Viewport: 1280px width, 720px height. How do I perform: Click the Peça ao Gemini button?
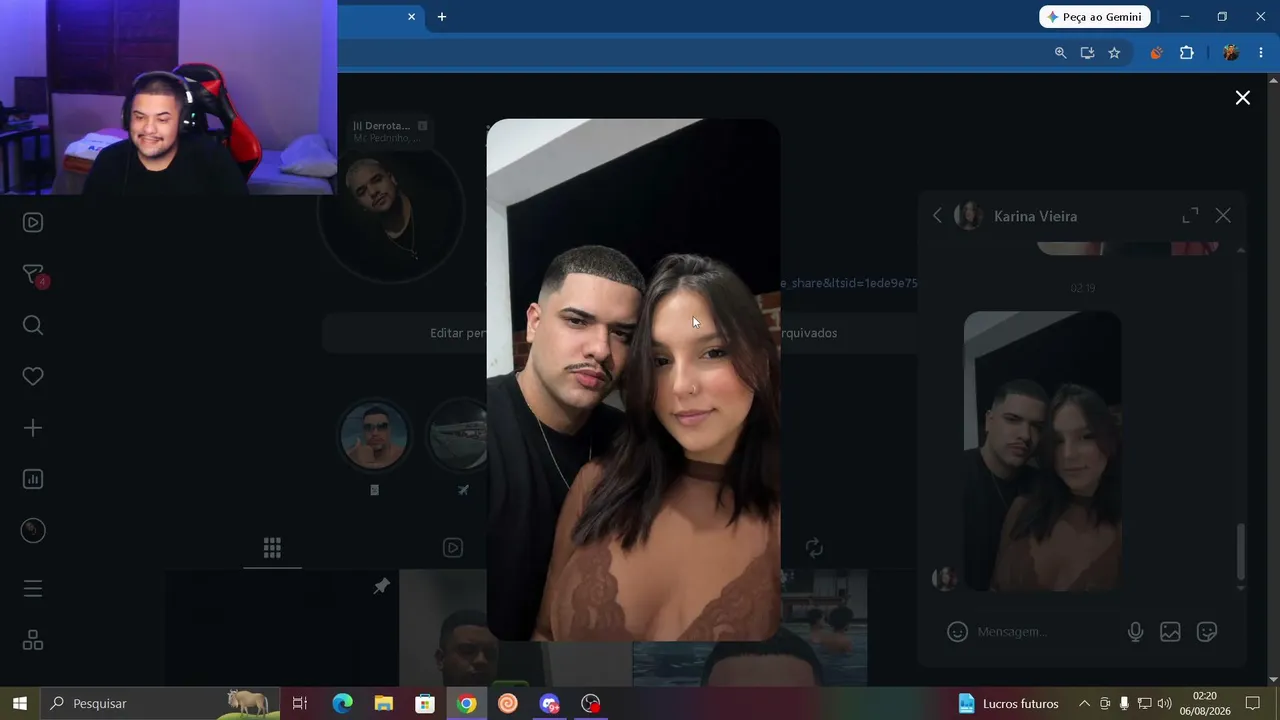[1095, 17]
